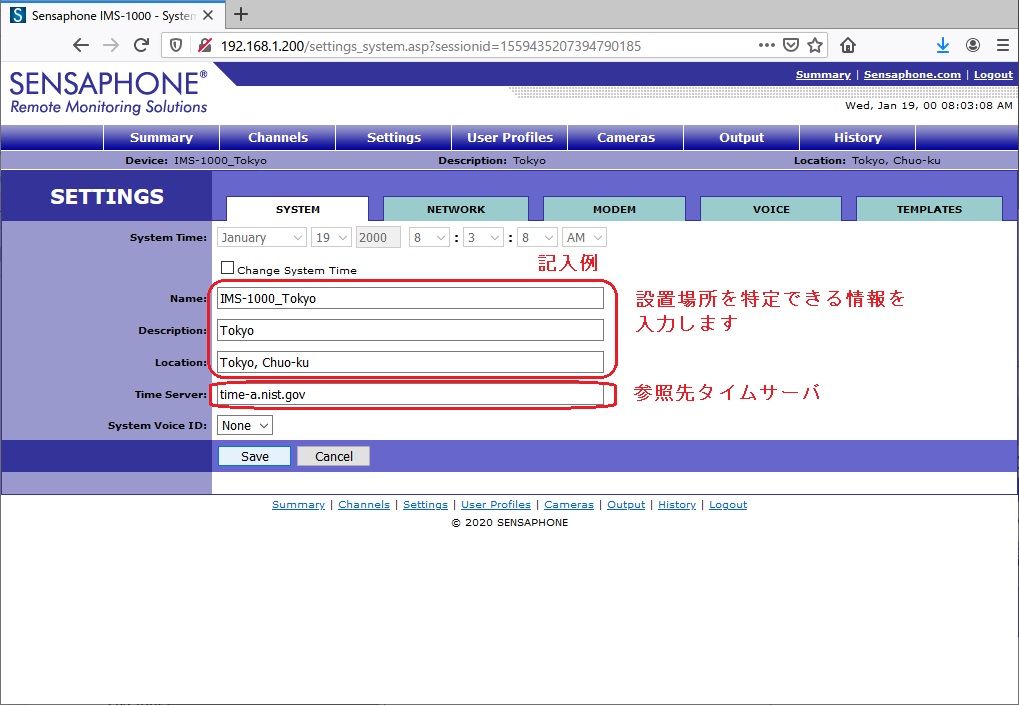Click the Description field containing Tokyo

coord(410,330)
